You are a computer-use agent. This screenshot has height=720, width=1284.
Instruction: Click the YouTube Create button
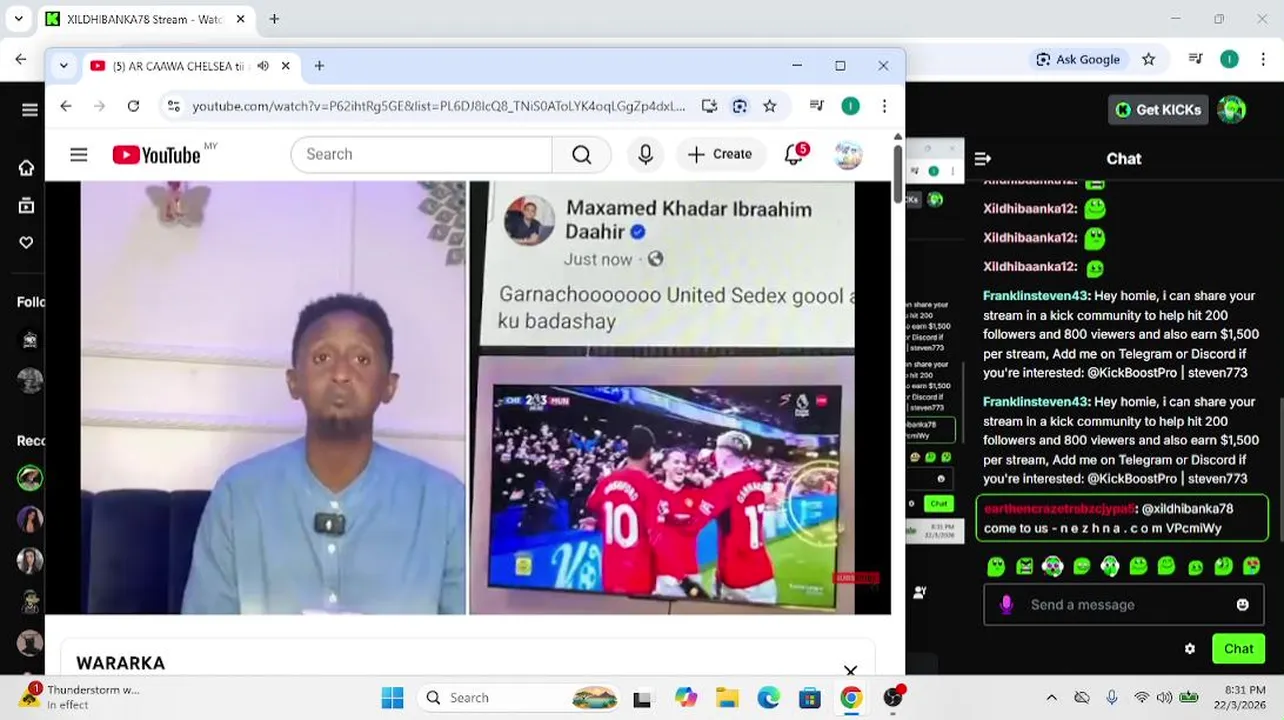click(x=720, y=154)
